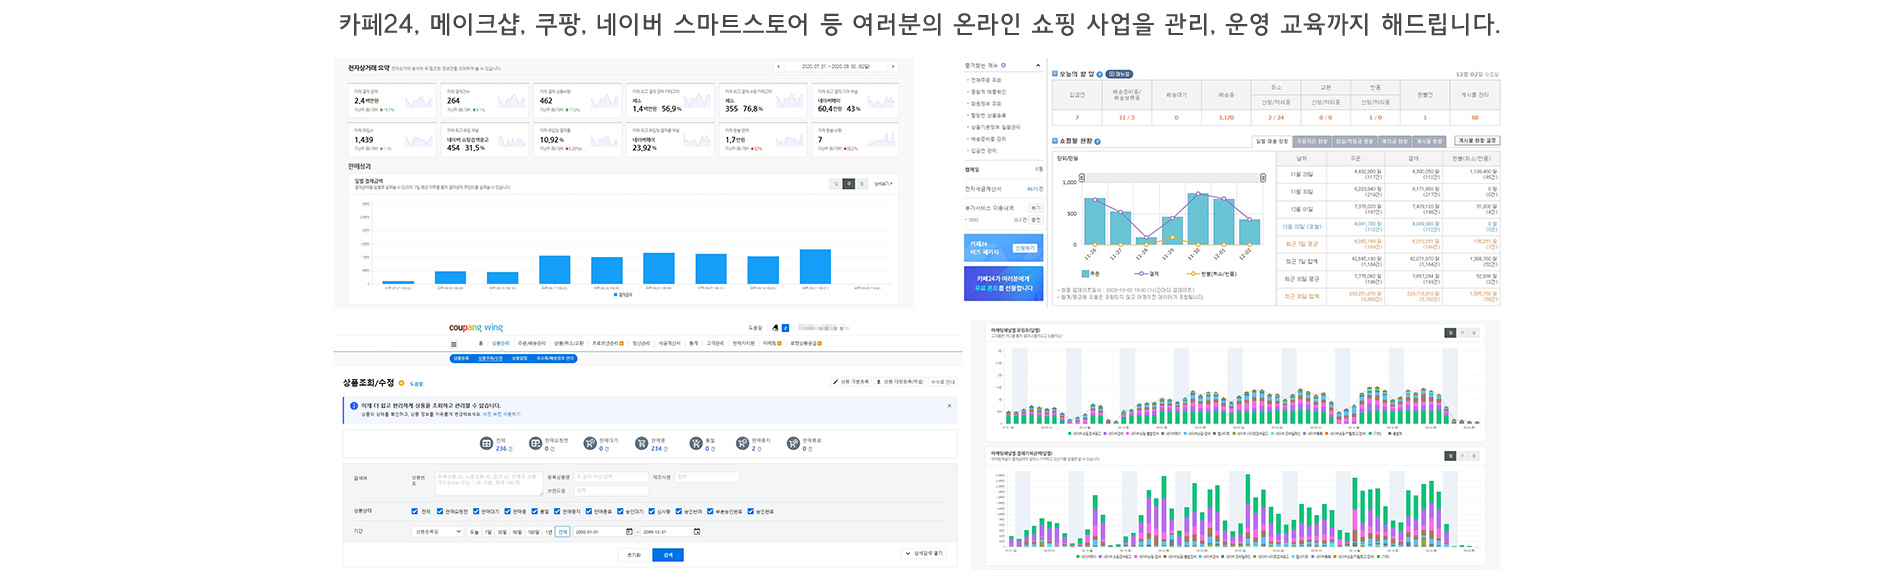1903x588 pixels.
Task: Collapse the 즐겨찾는 메뉴 favorites list
Action: [x=1038, y=65]
